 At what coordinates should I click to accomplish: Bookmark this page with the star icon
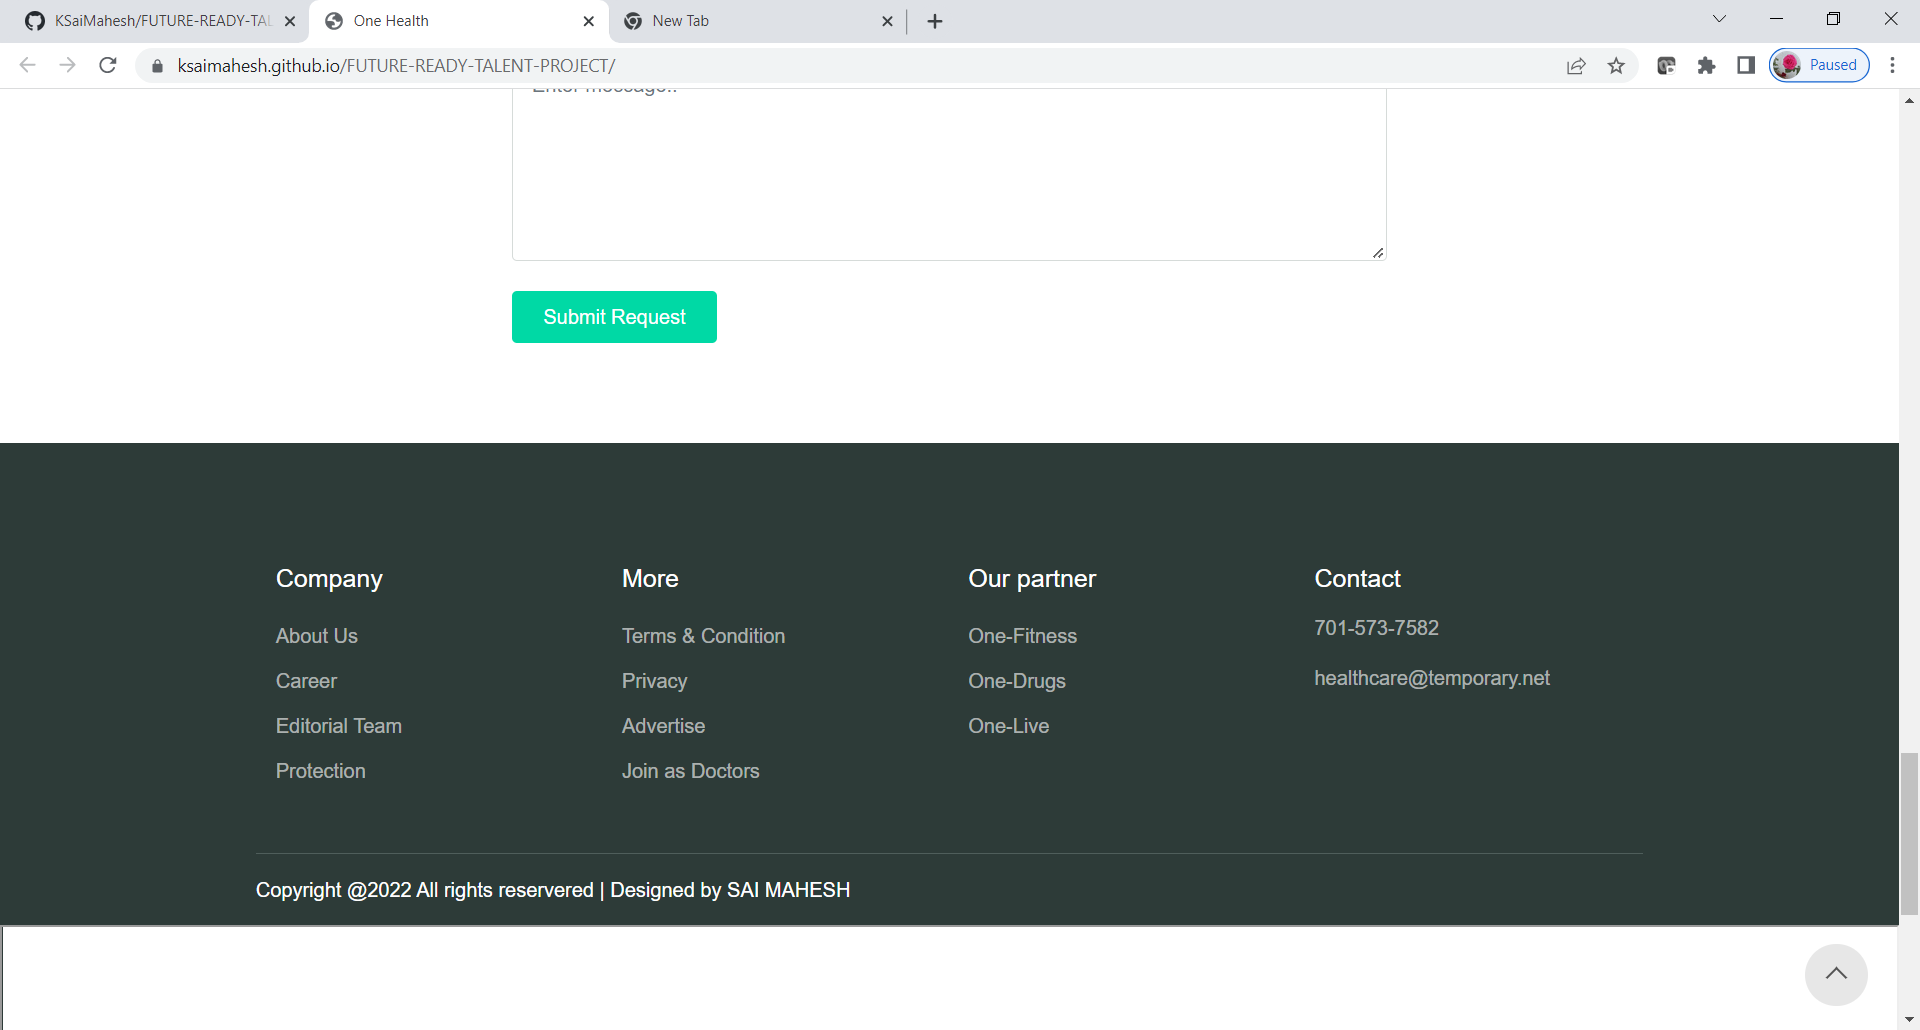click(x=1616, y=66)
